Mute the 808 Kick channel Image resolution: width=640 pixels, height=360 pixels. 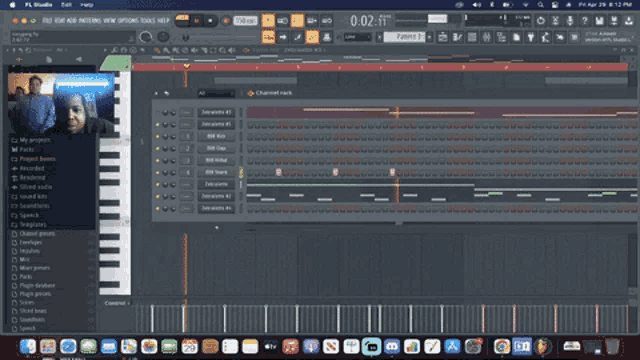[158, 136]
